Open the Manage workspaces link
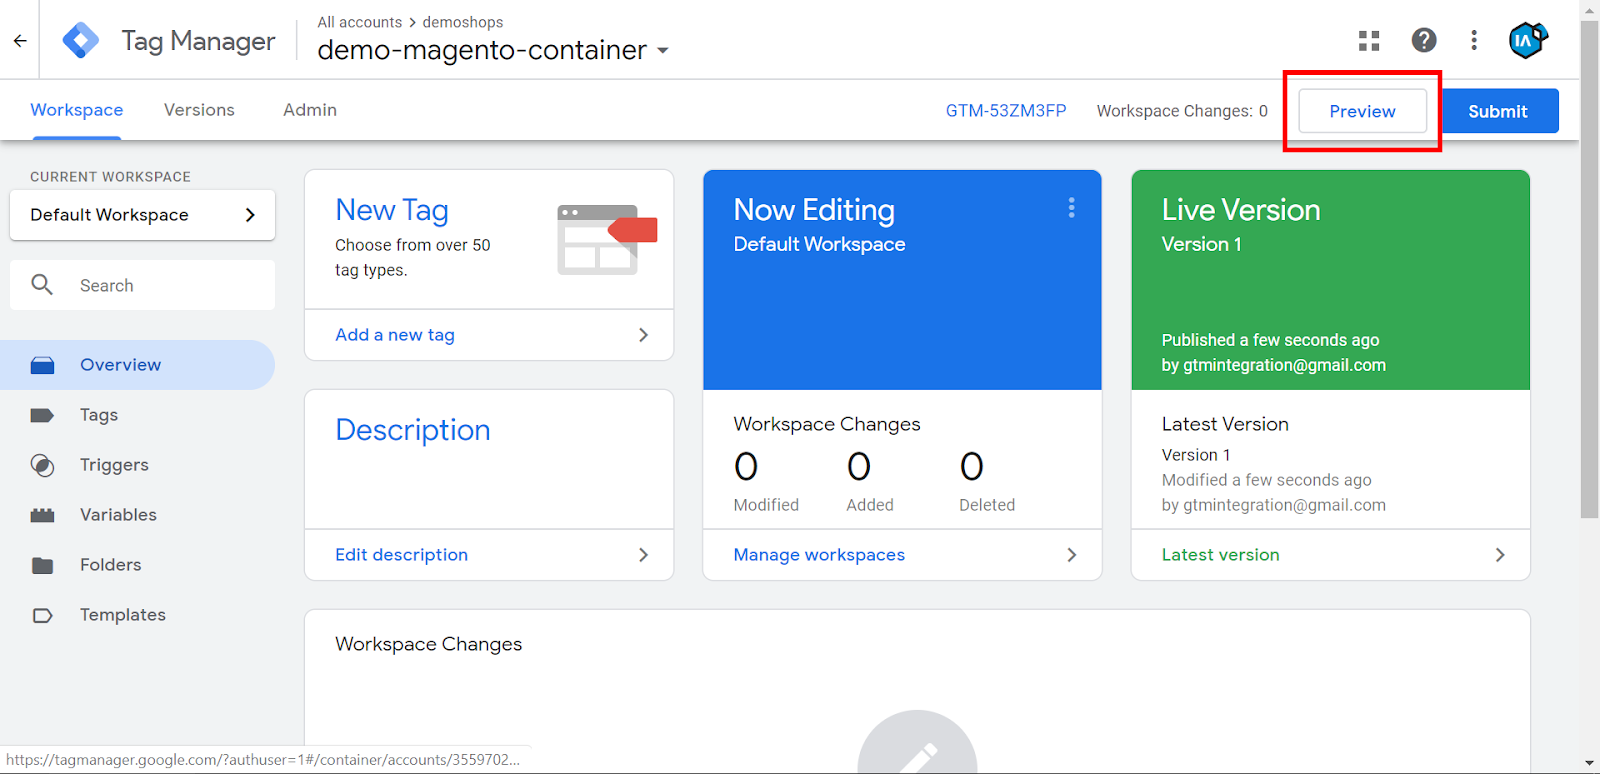 (819, 555)
